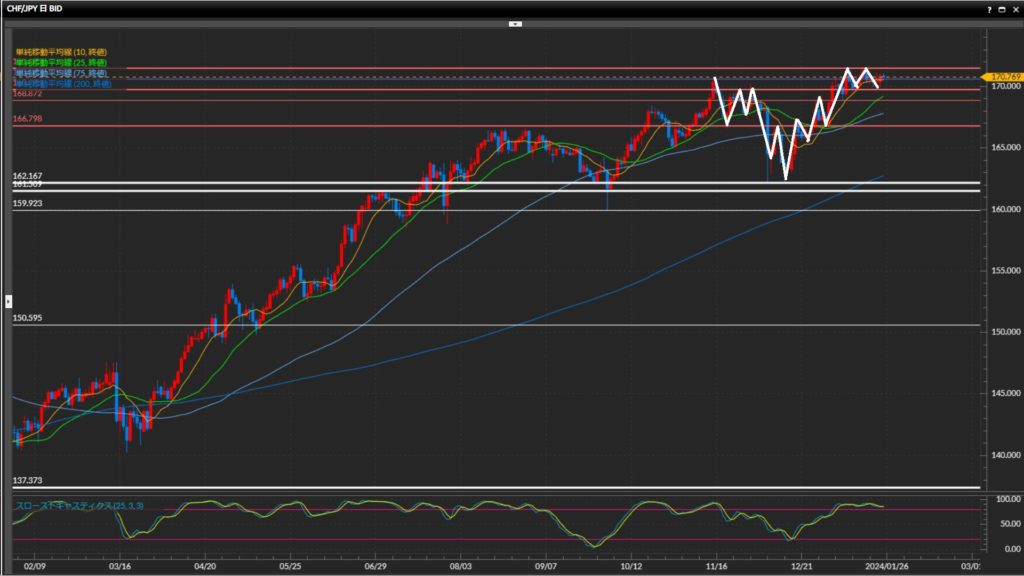The height and width of the screenshot is (576, 1024).
Task: Select the 159.923 horizontal line label
Action: [27, 203]
